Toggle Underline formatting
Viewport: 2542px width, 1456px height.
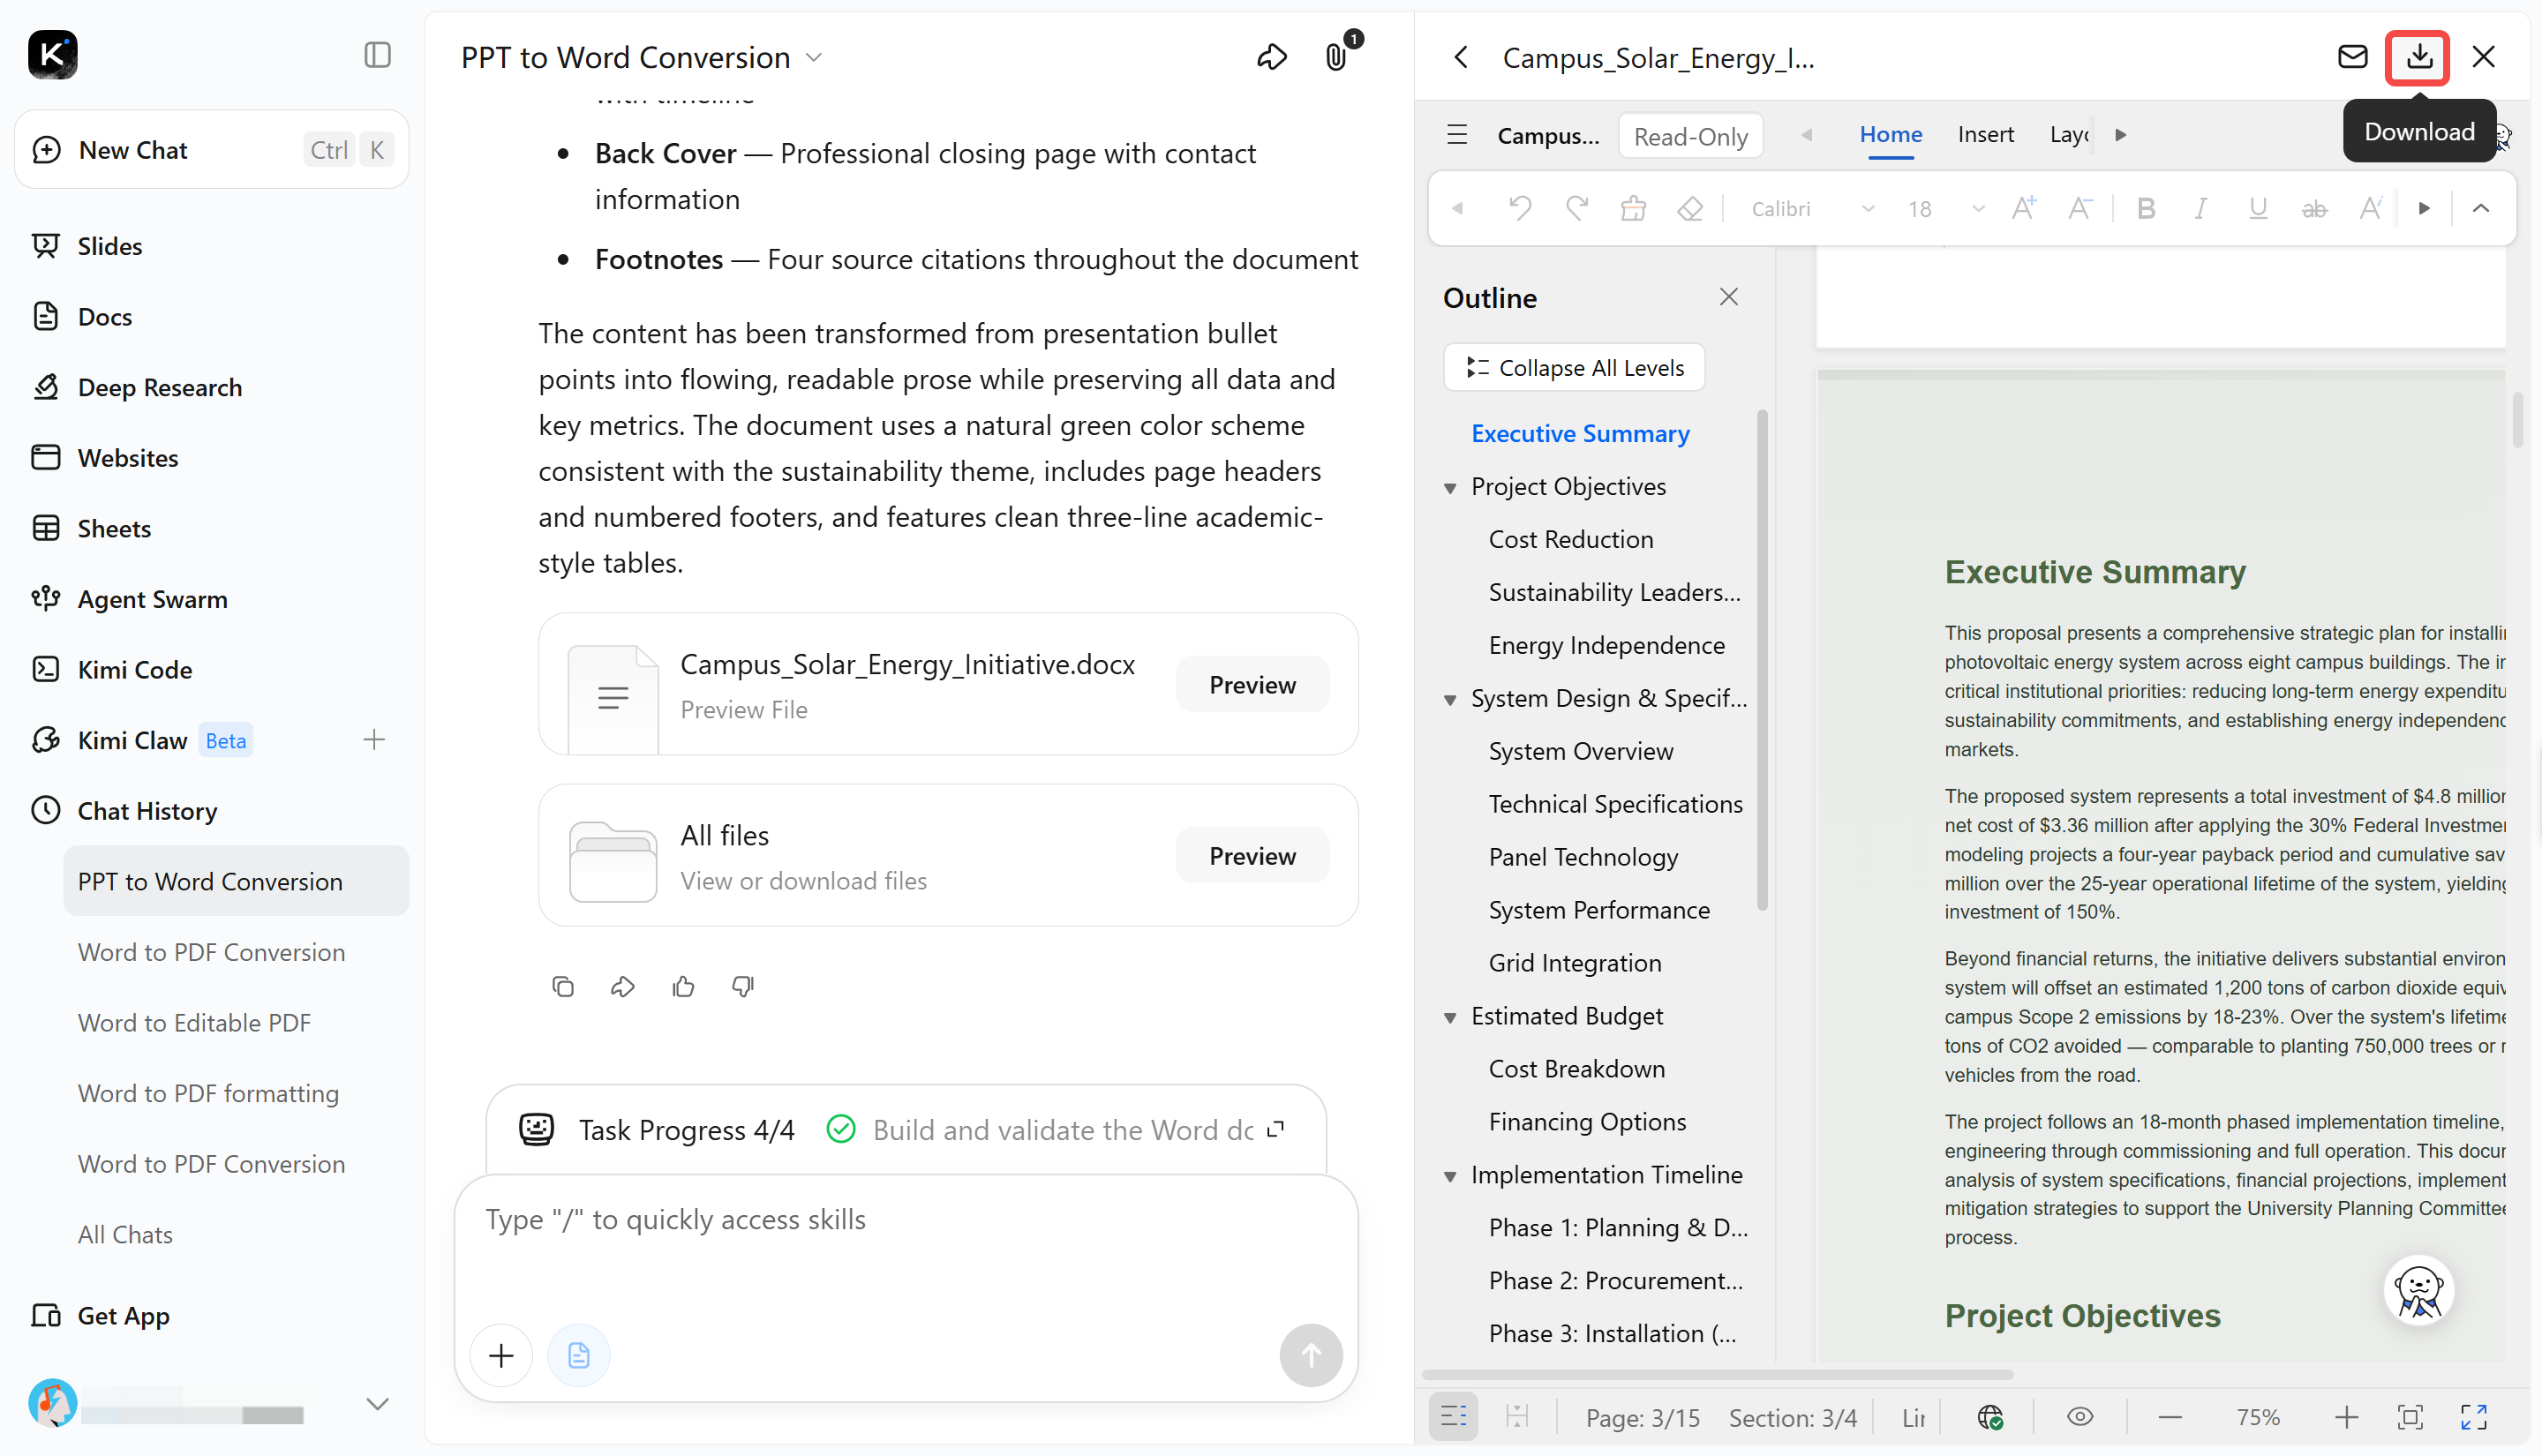tap(2257, 208)
